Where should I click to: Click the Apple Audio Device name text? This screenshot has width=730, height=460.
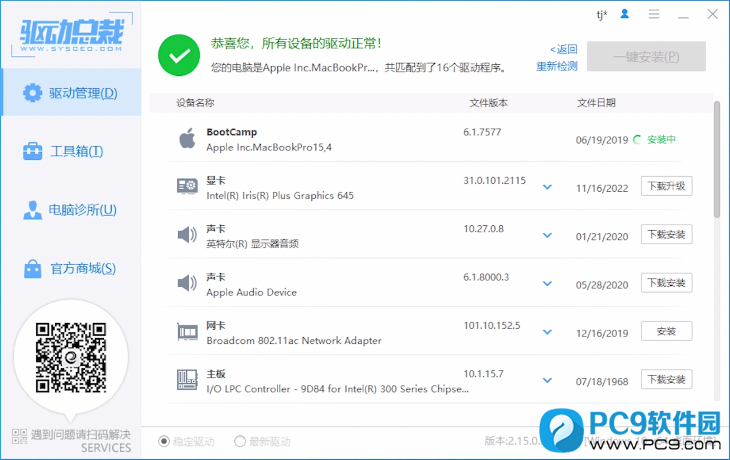(x=251, y=292)
